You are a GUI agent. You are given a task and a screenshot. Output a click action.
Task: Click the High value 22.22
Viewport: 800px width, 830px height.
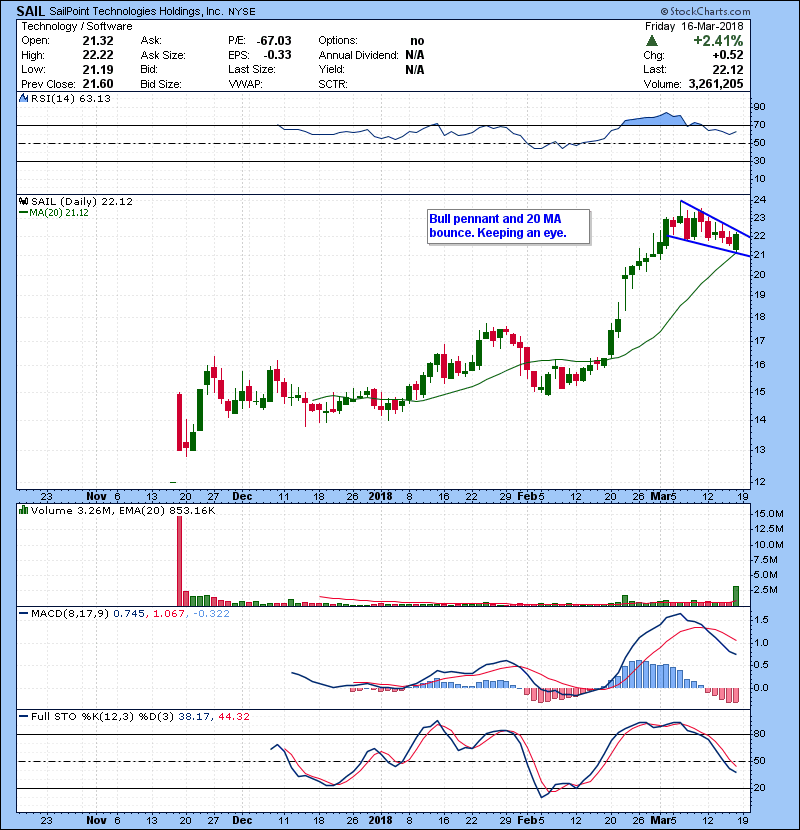coord(98,55)
